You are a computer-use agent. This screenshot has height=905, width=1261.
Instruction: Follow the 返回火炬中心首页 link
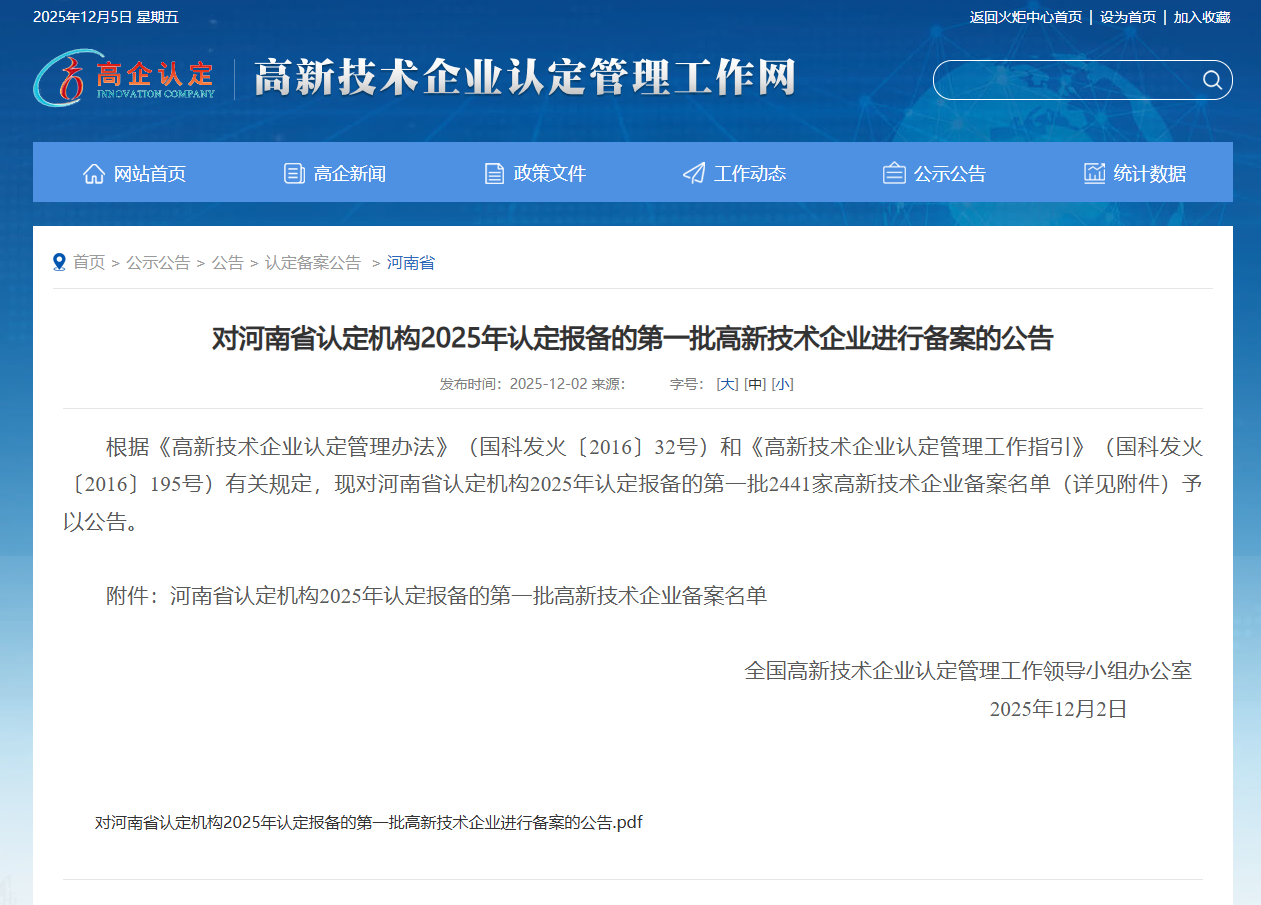pyautogui.click(x=1024, y=16)
